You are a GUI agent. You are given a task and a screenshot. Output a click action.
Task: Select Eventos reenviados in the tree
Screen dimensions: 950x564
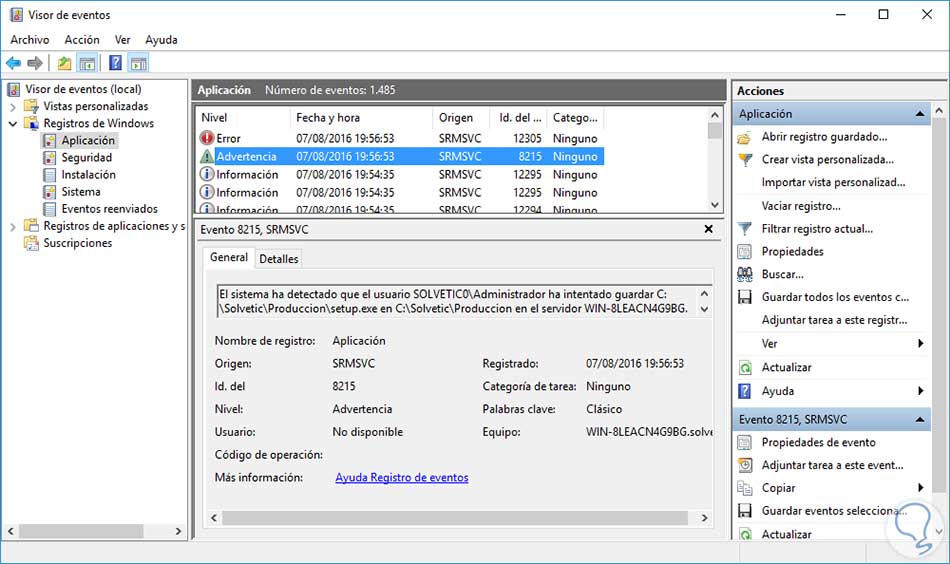[x=109, y=209]
